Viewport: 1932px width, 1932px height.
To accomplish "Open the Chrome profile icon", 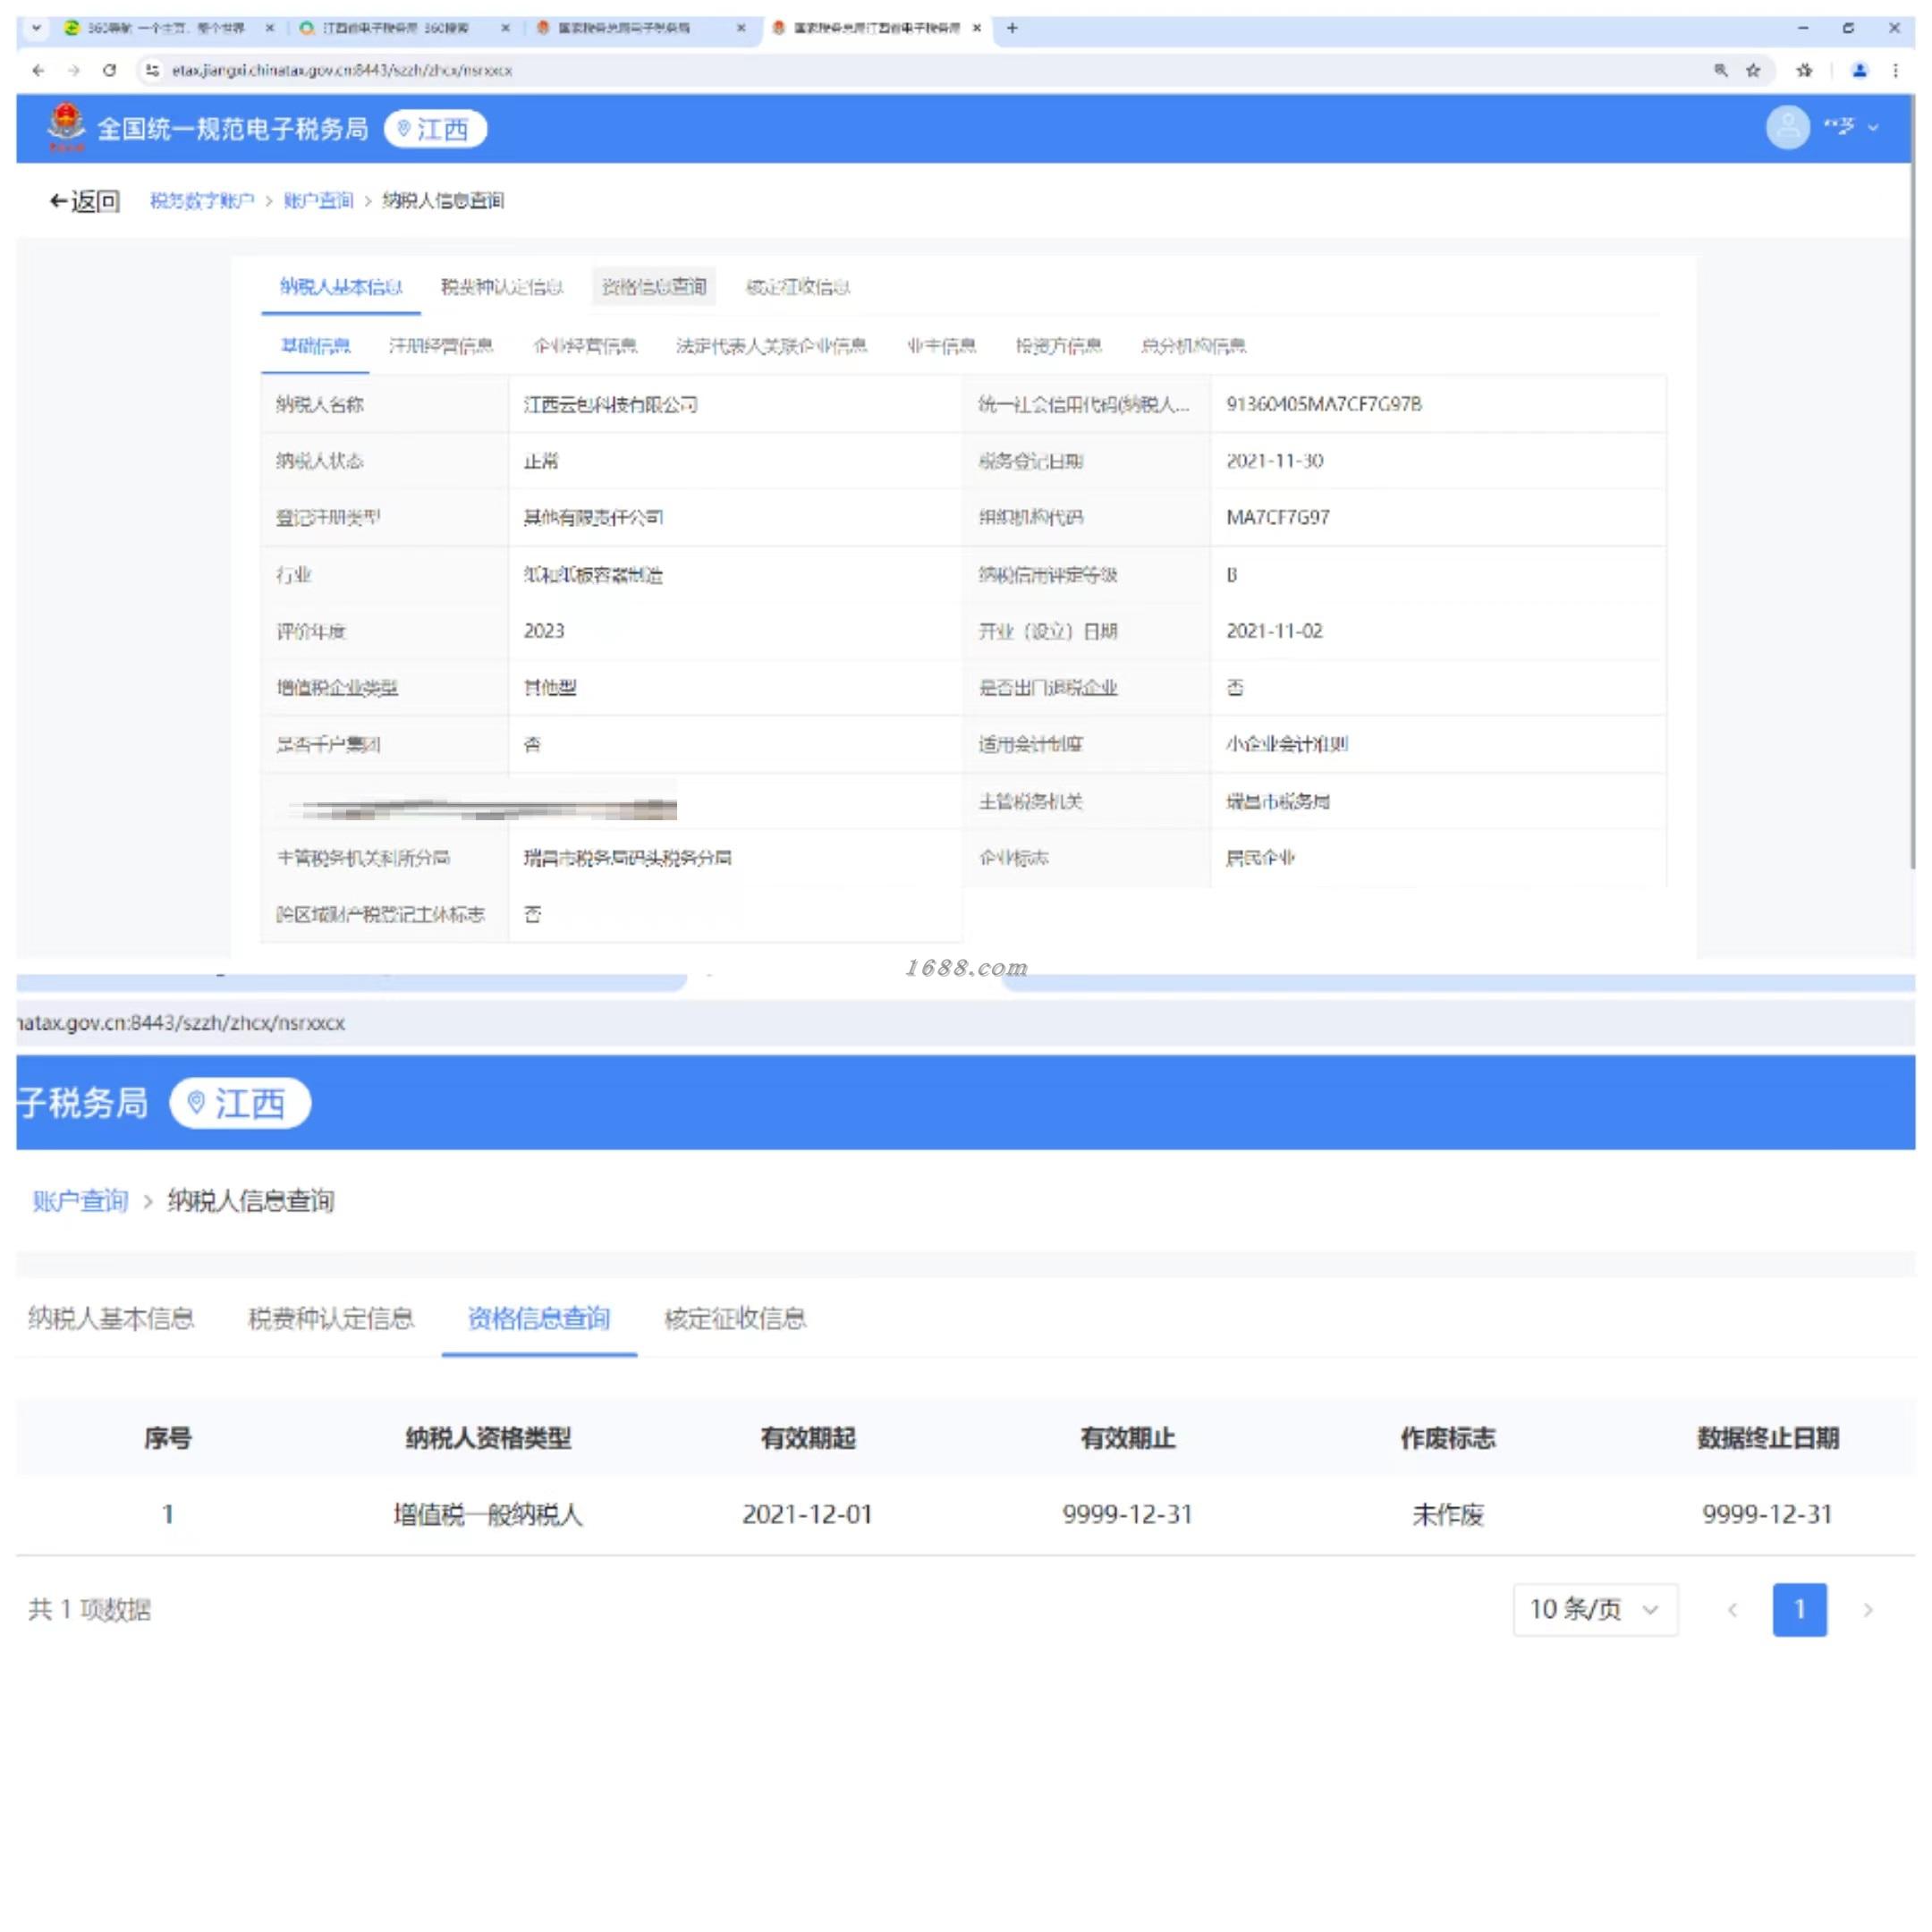I will point(1859,70).
